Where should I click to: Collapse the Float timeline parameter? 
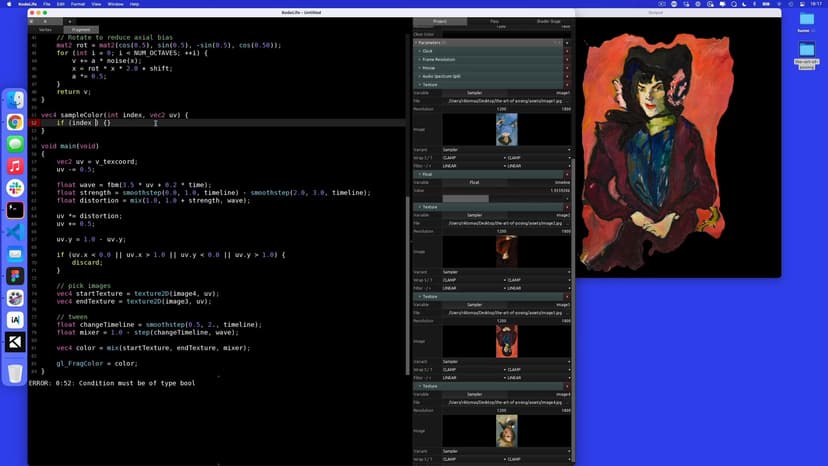[420, 174]
